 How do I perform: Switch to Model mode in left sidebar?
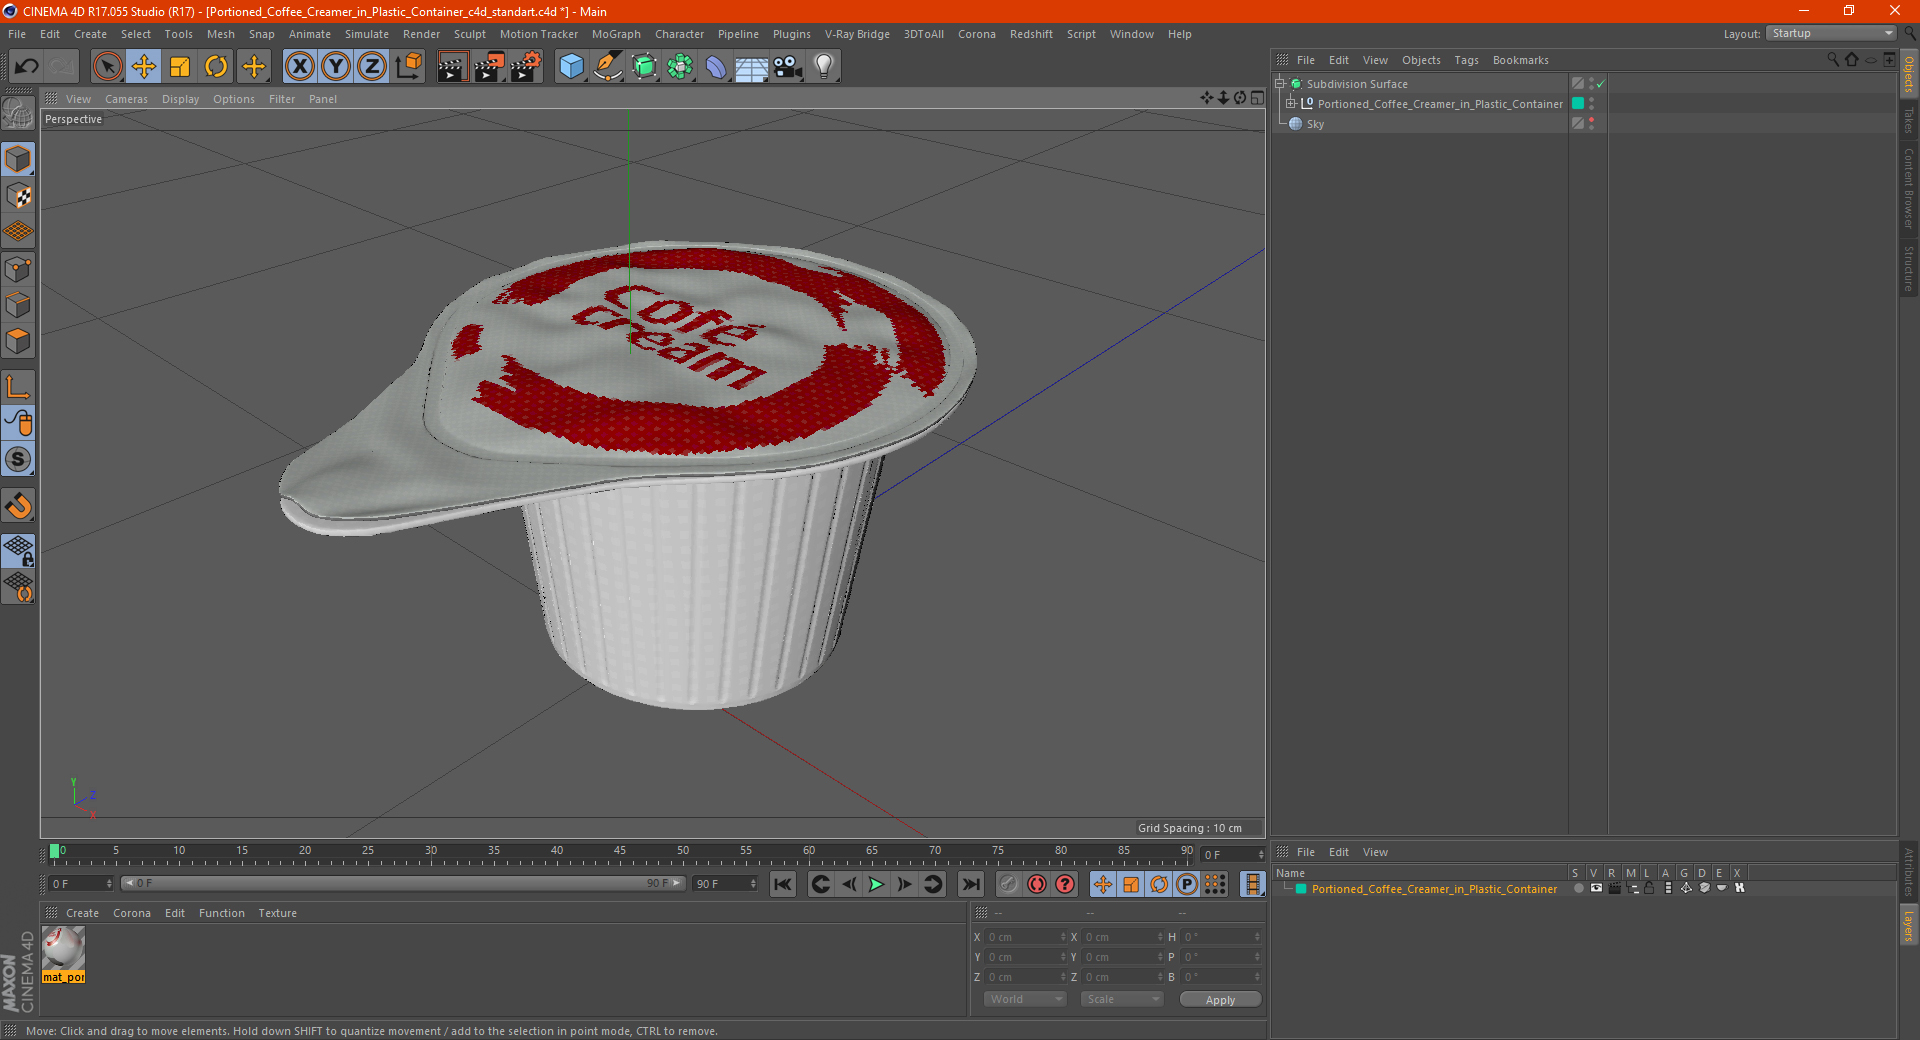(x=19, y=159)
